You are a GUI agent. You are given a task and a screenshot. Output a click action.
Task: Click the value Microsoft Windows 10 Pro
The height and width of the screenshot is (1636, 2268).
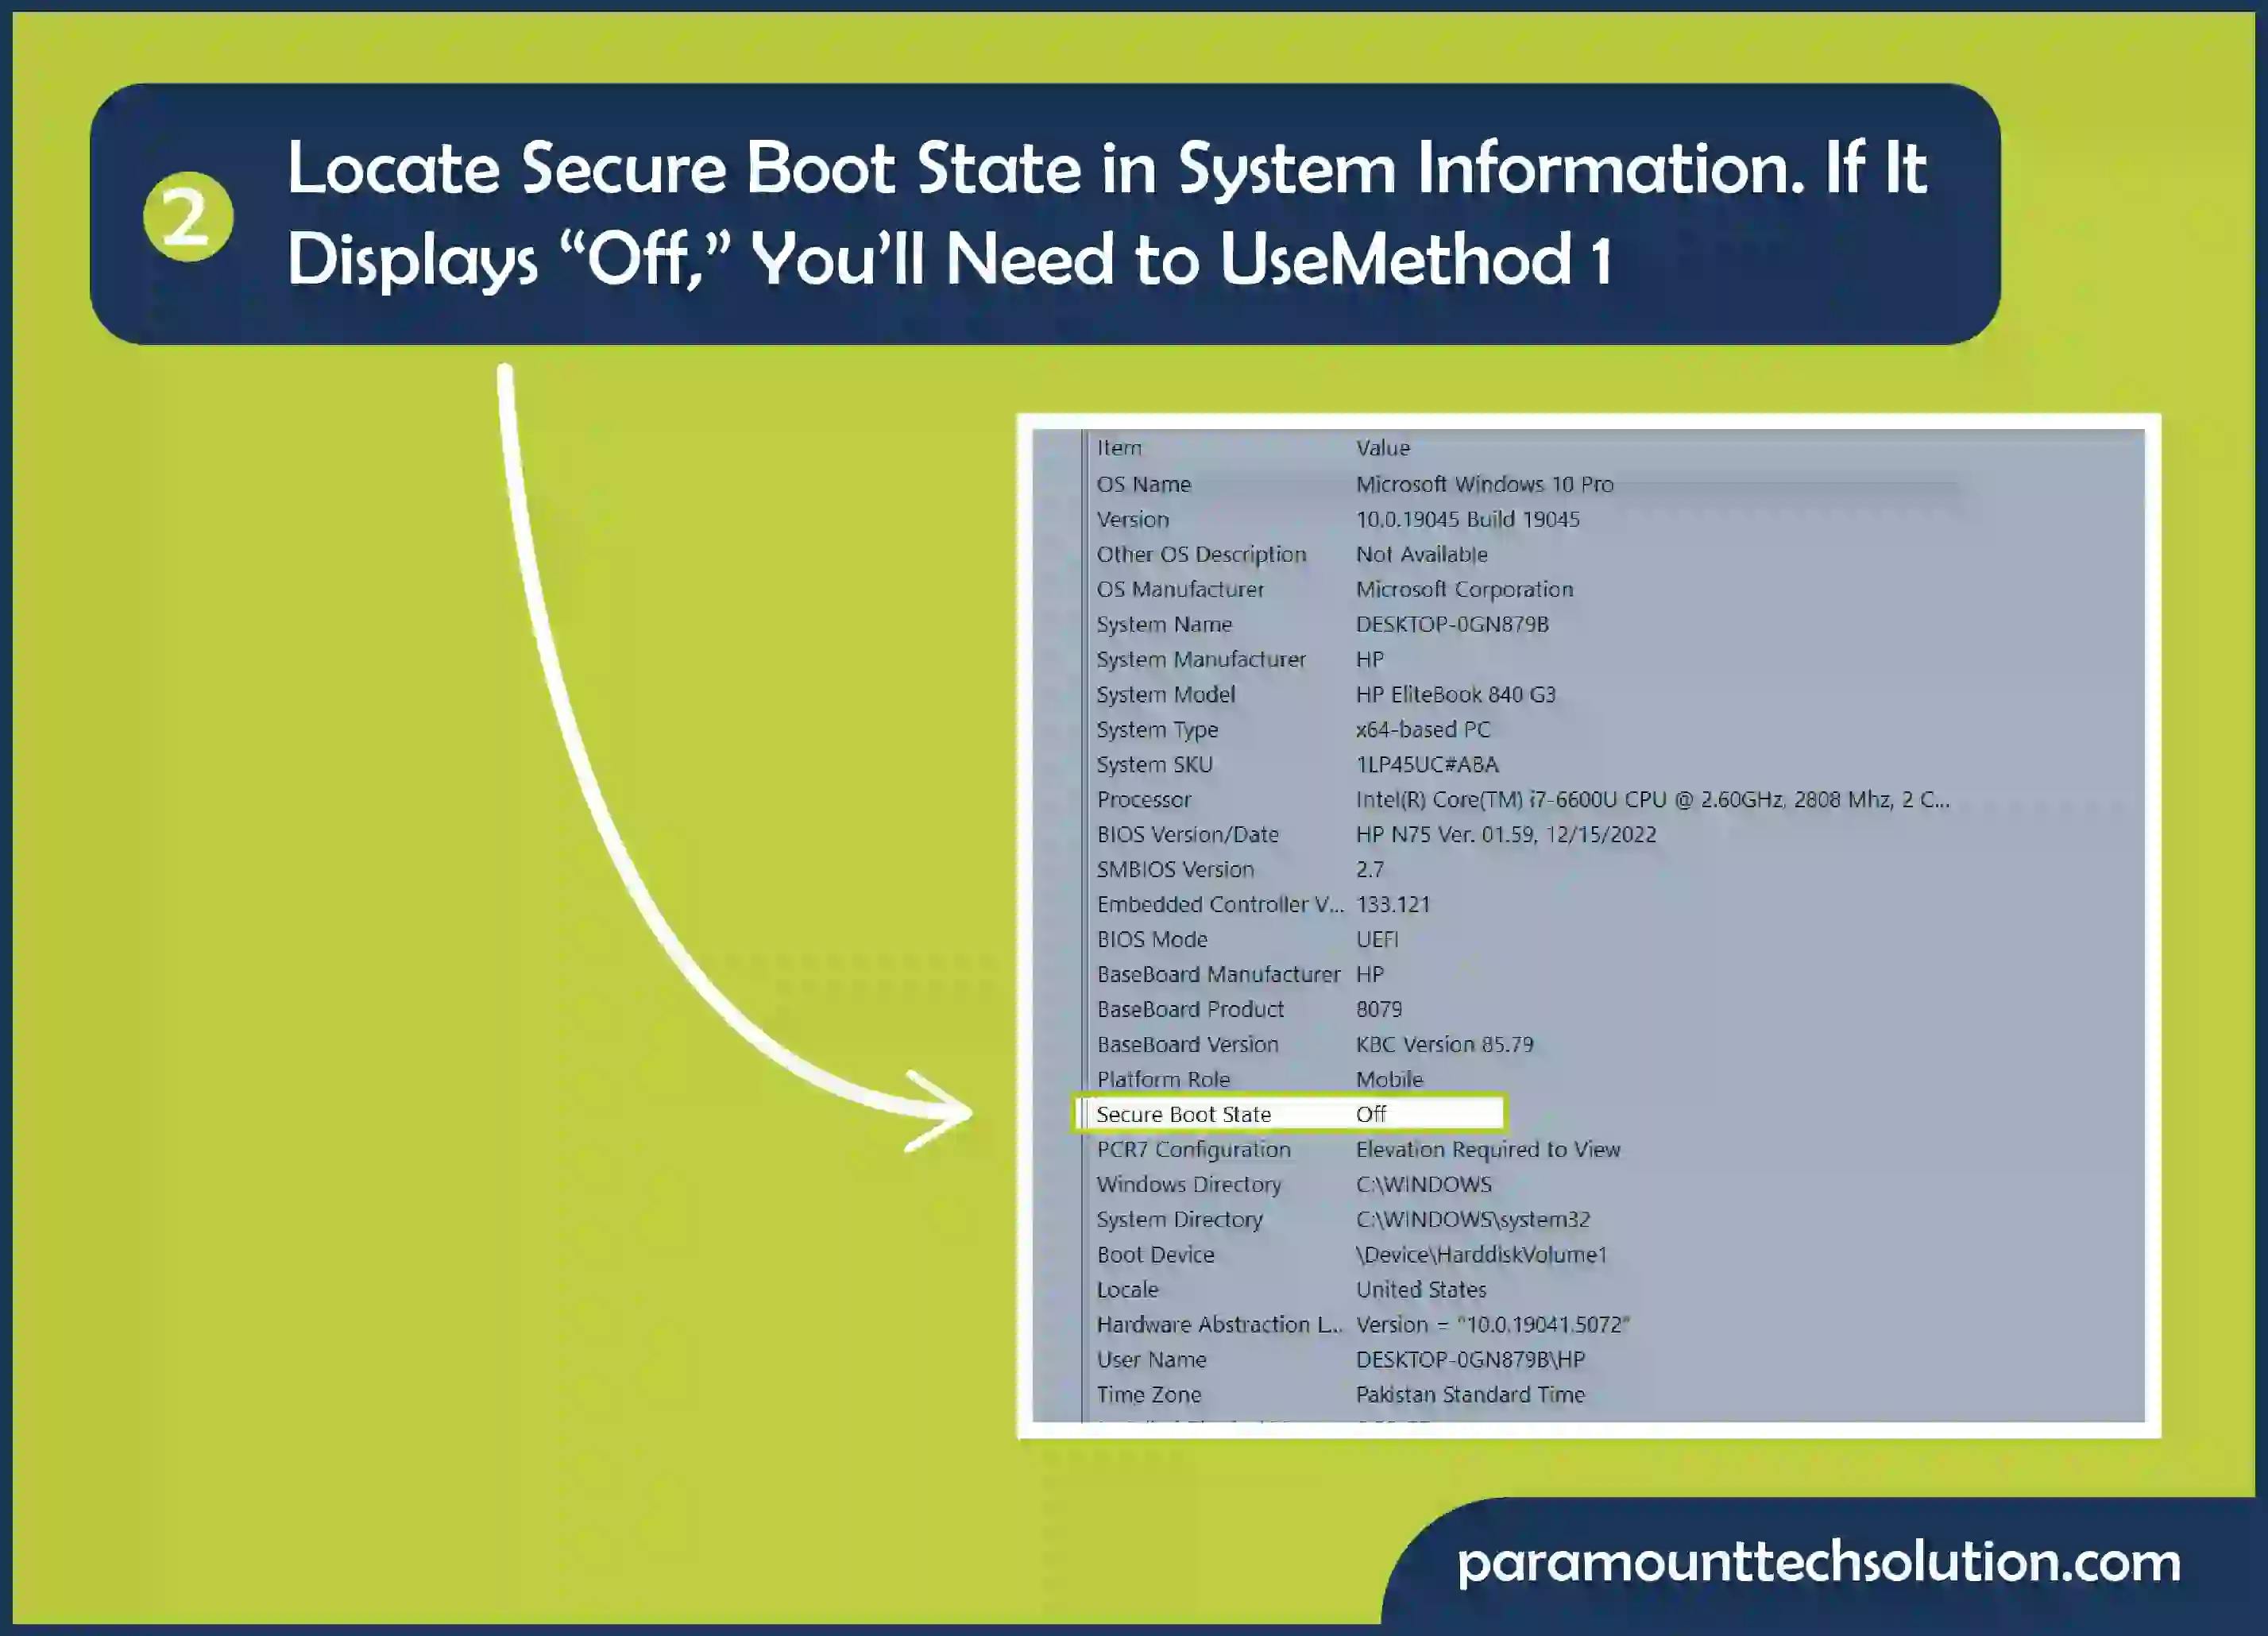1484,484
